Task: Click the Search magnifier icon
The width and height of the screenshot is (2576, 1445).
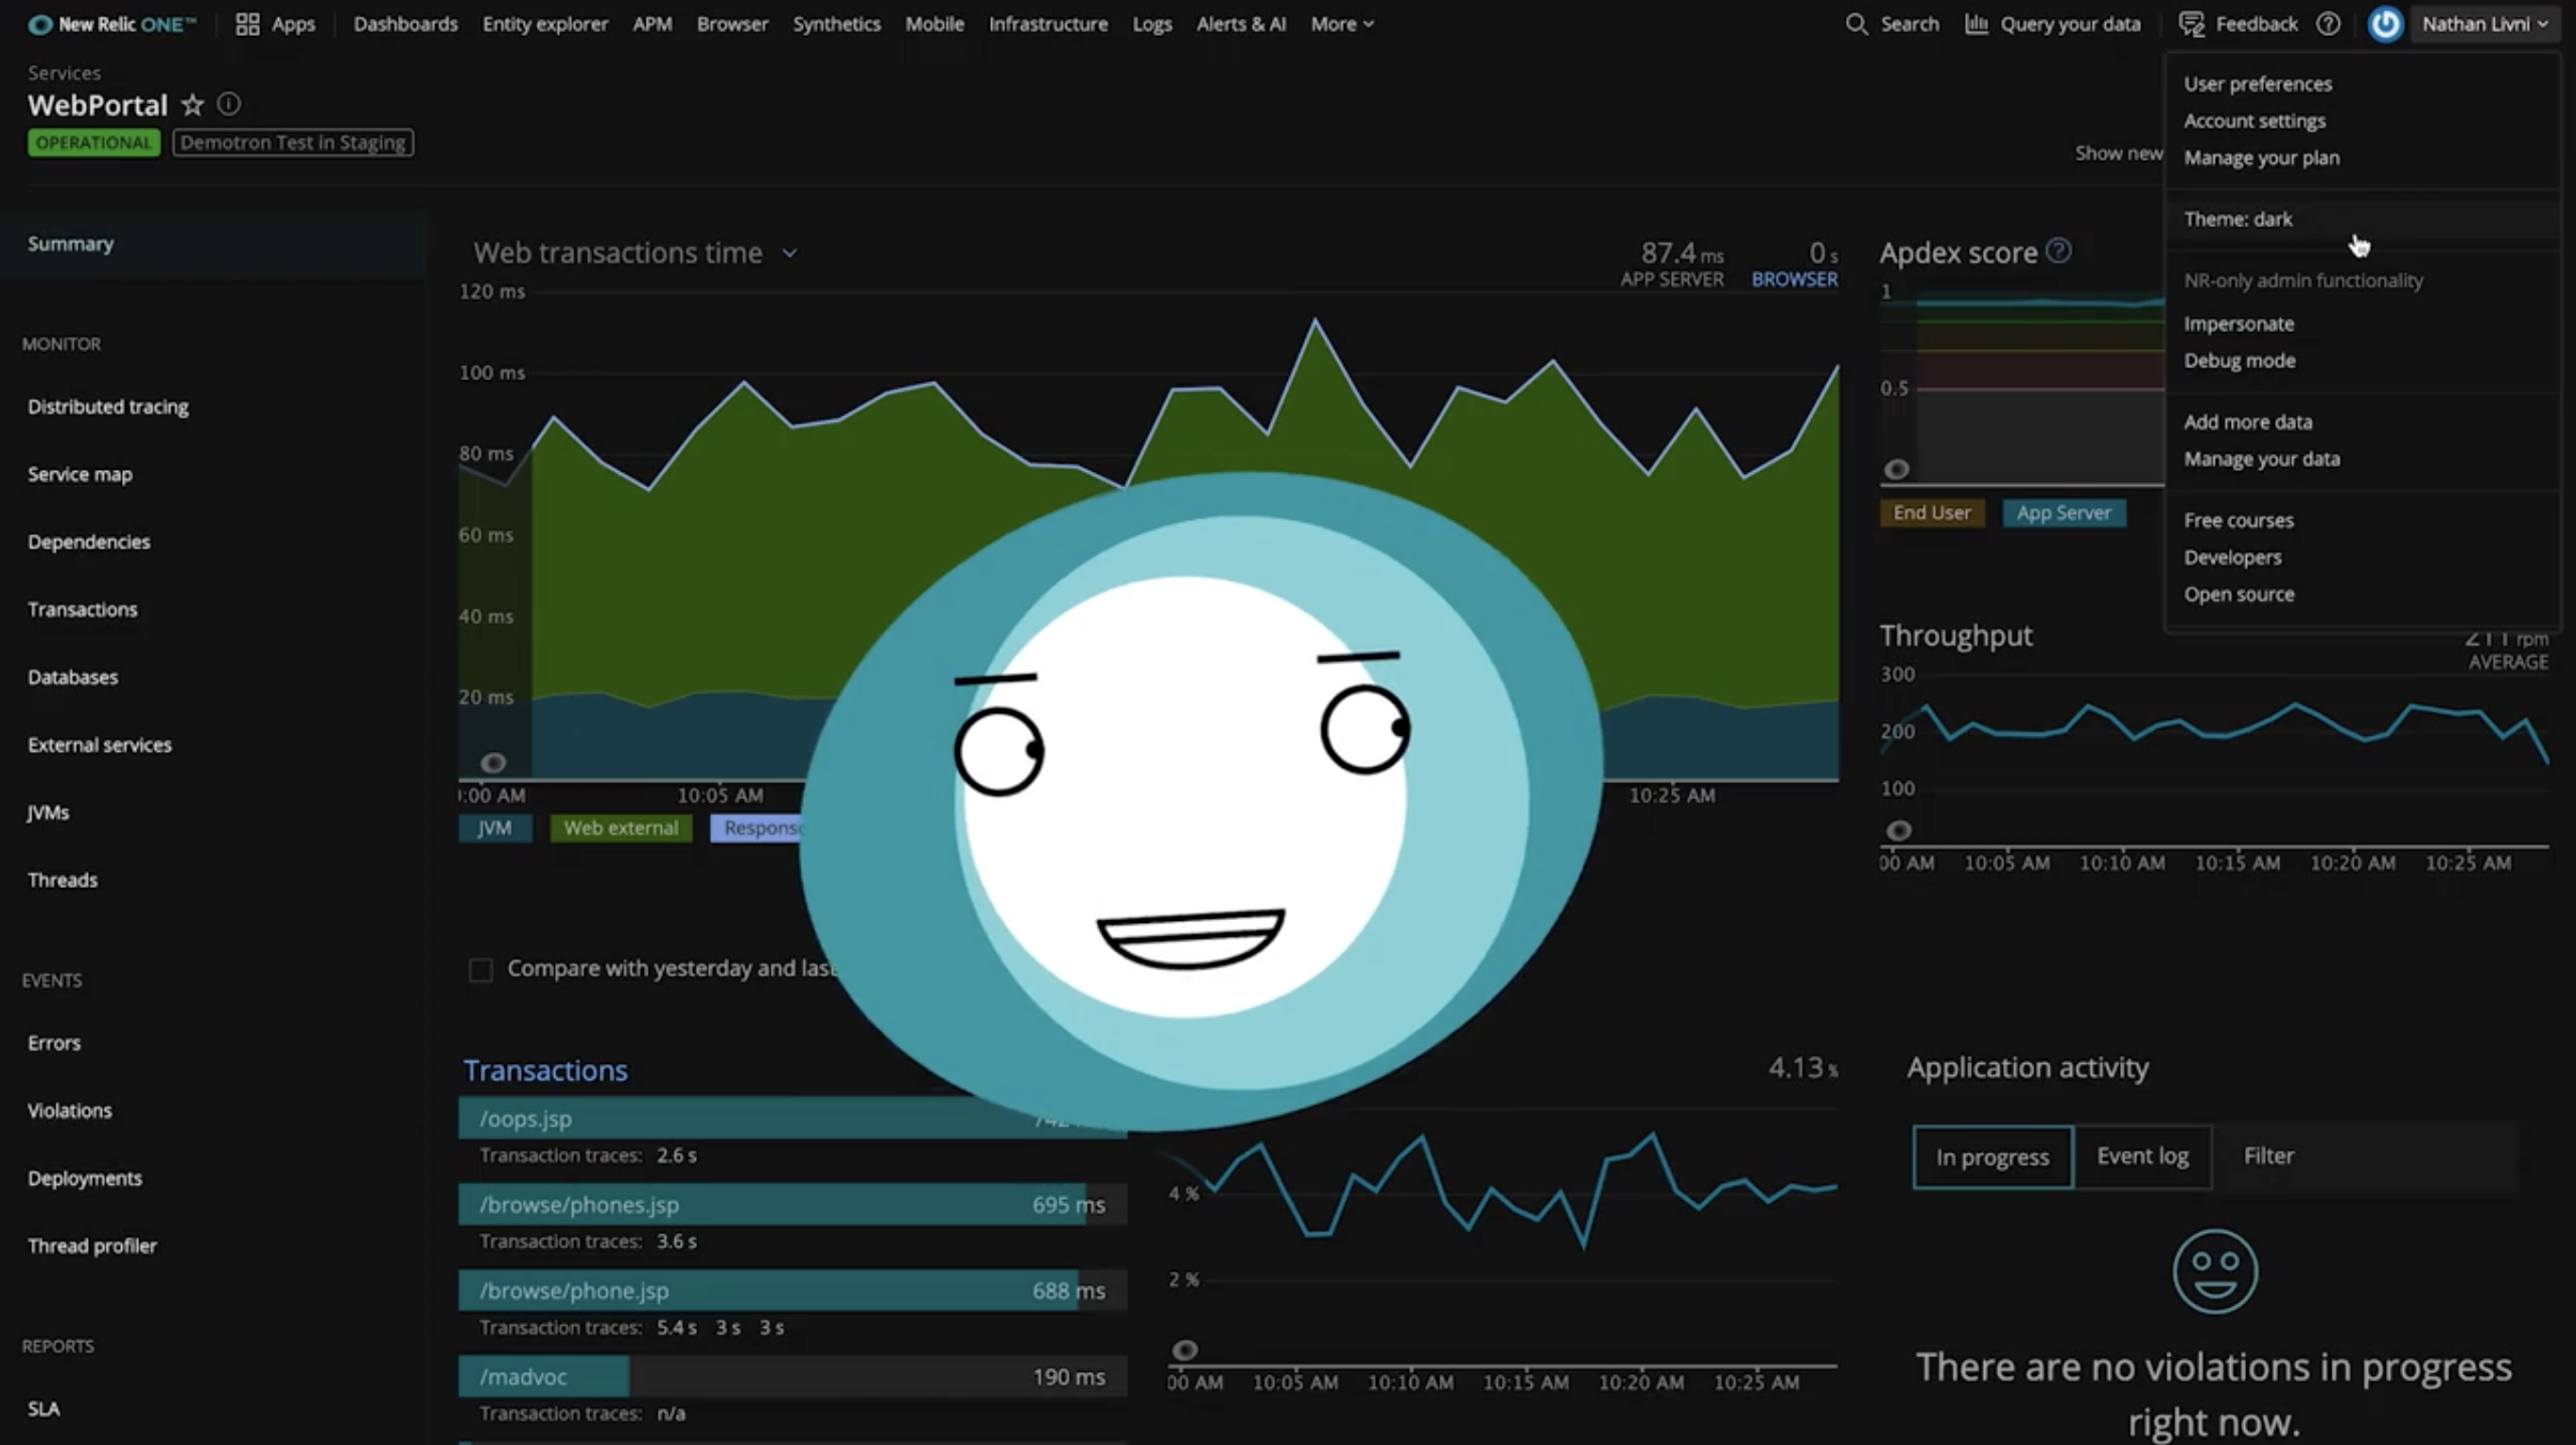Action: click(1856, 24)
